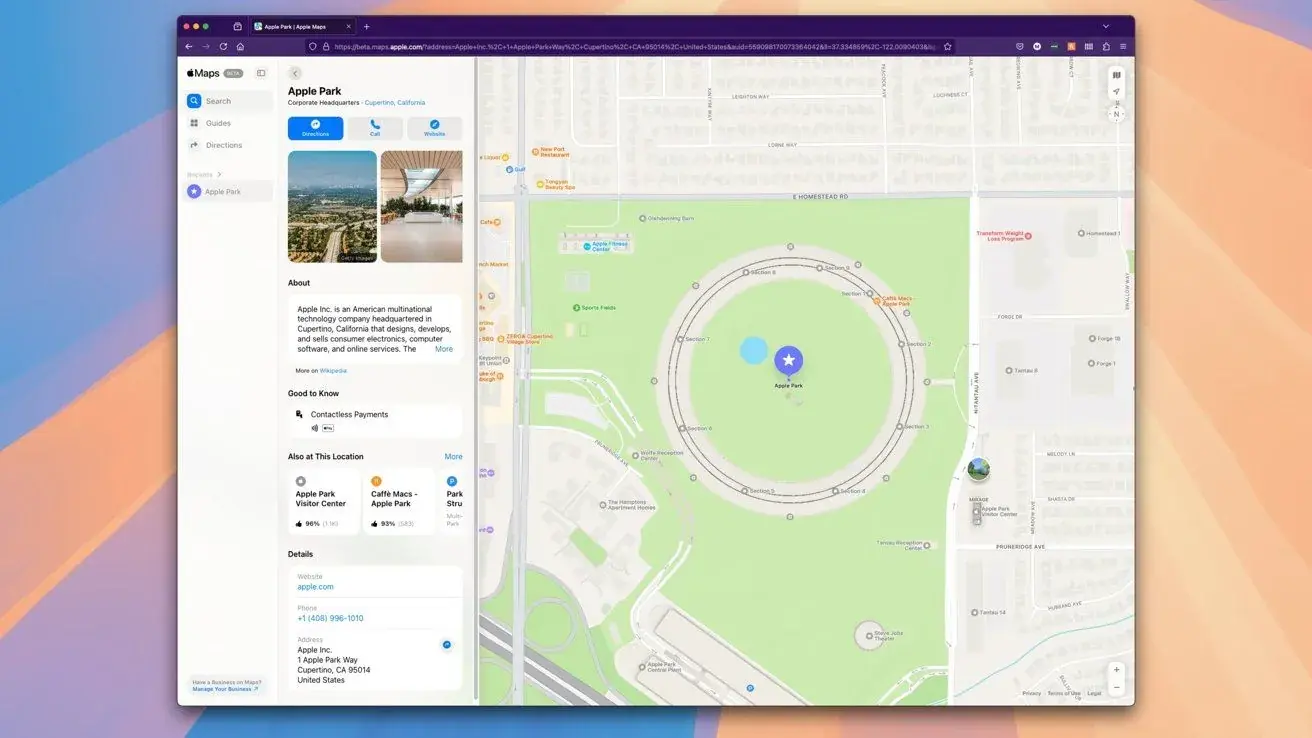This screenshot has width=1312, height=738.
Task: Open the browser tab list dropdown arrow
Action: (x=1106, y=26)
